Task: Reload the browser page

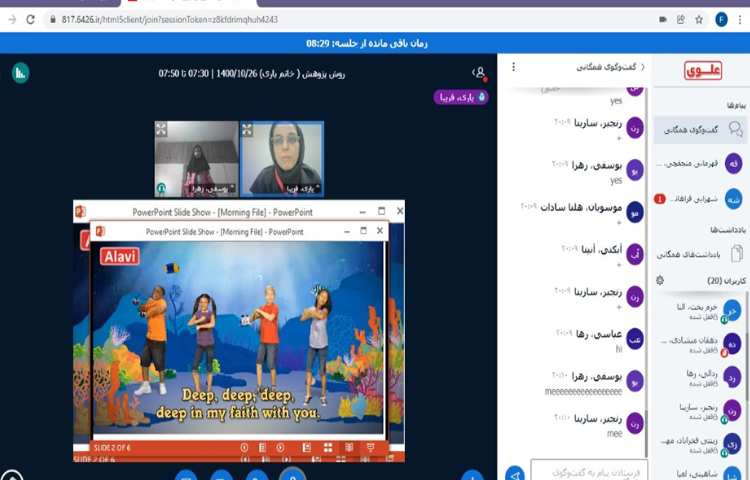Action: click(x=31, y=20)
